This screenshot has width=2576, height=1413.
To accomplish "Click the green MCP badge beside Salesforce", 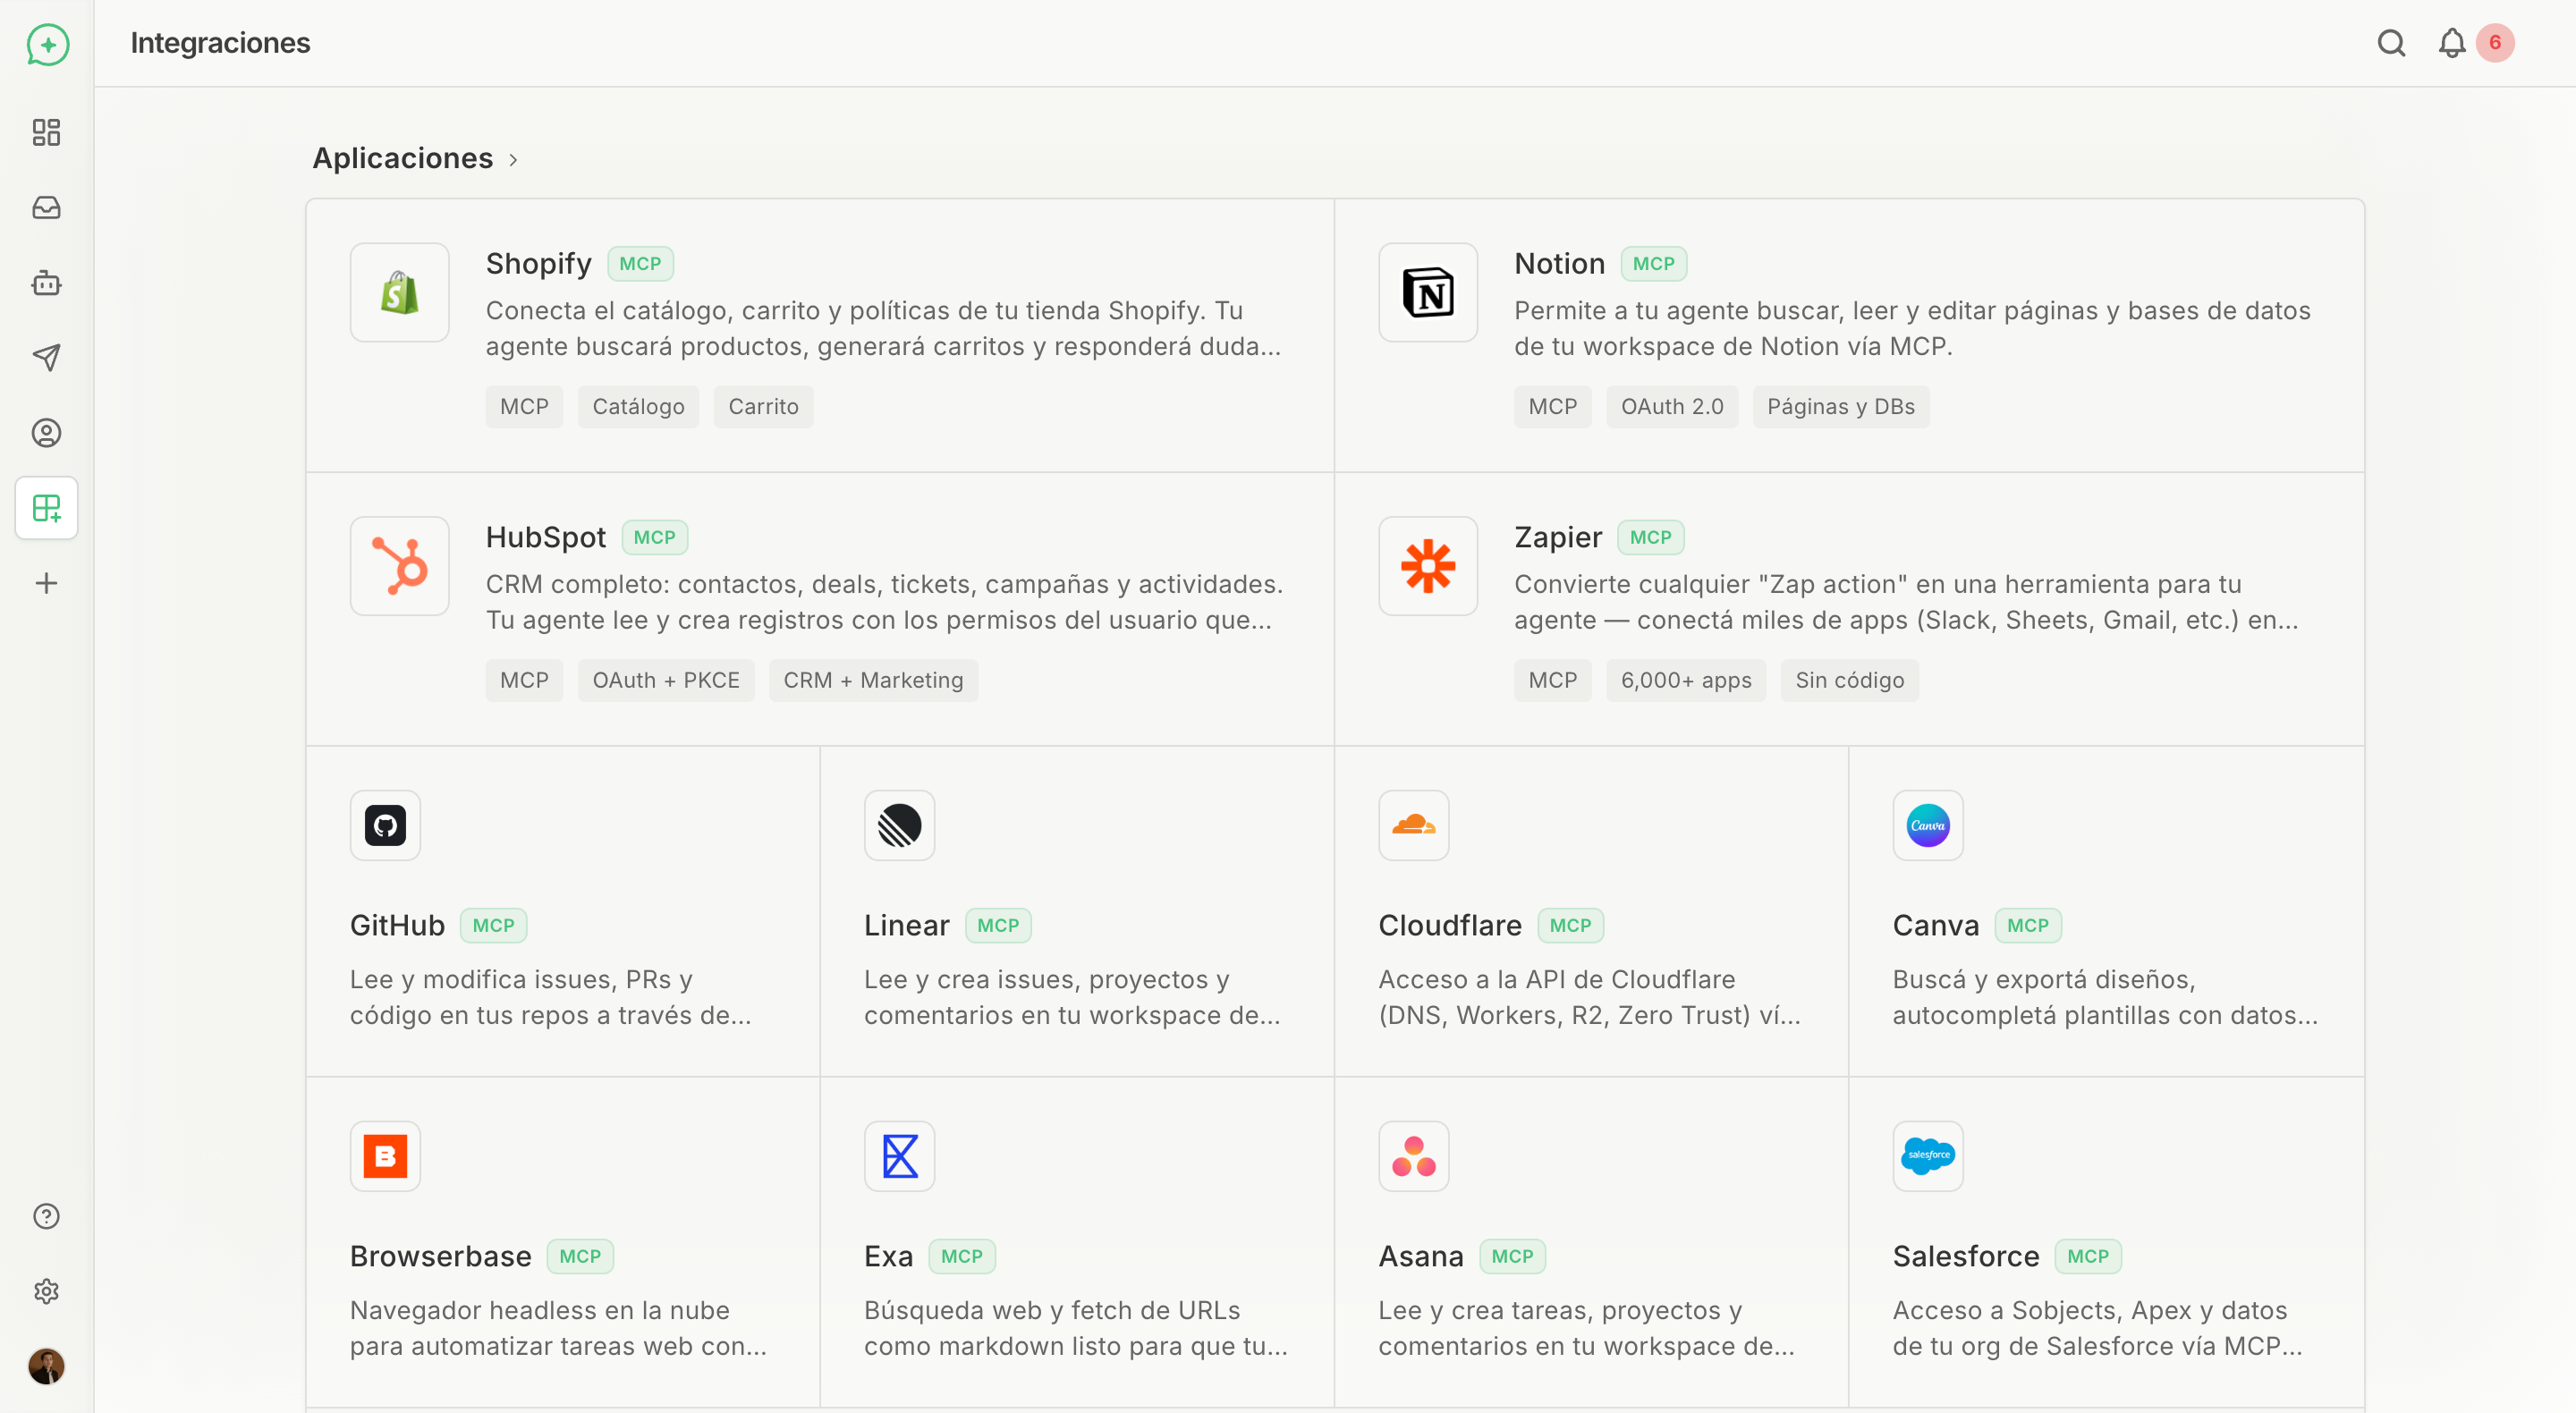I will click(2087, 1257).
